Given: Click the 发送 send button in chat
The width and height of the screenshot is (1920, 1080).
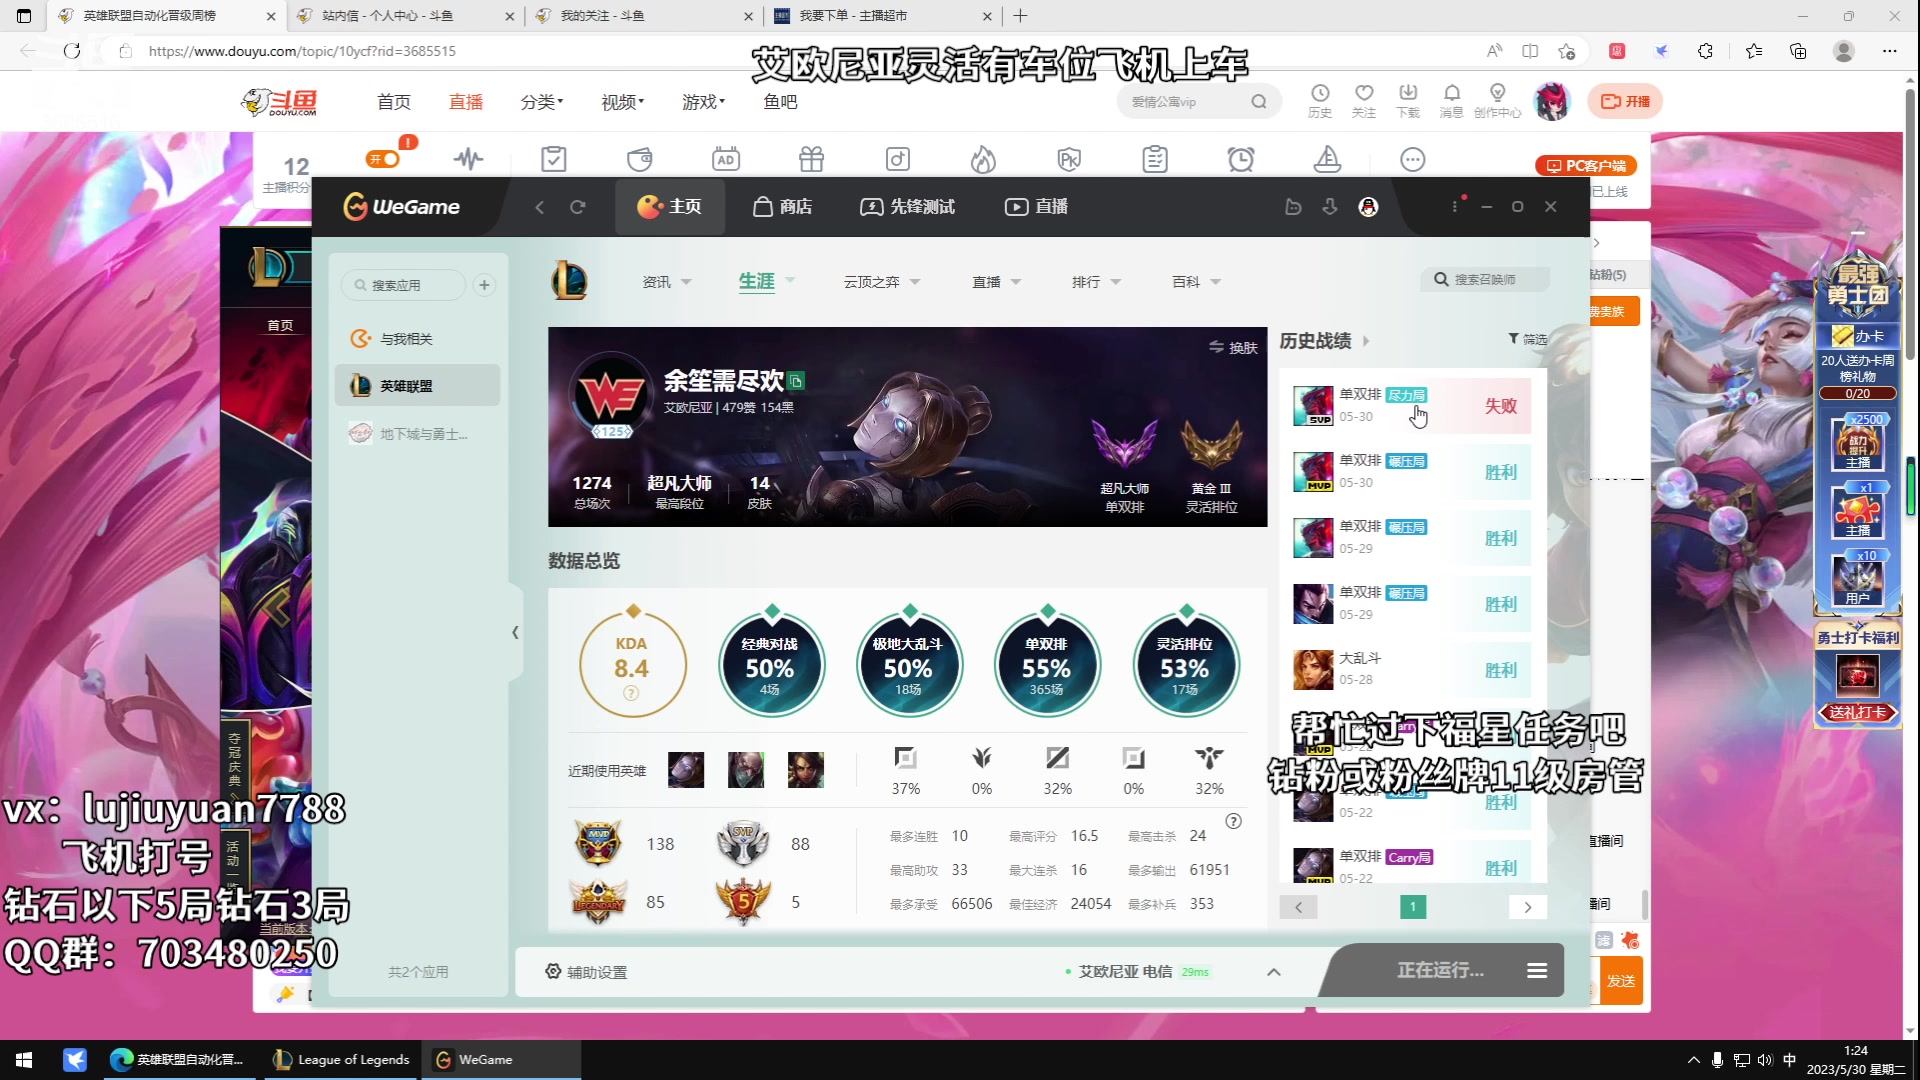Looking at the screenshot, I should [1621, 981].
